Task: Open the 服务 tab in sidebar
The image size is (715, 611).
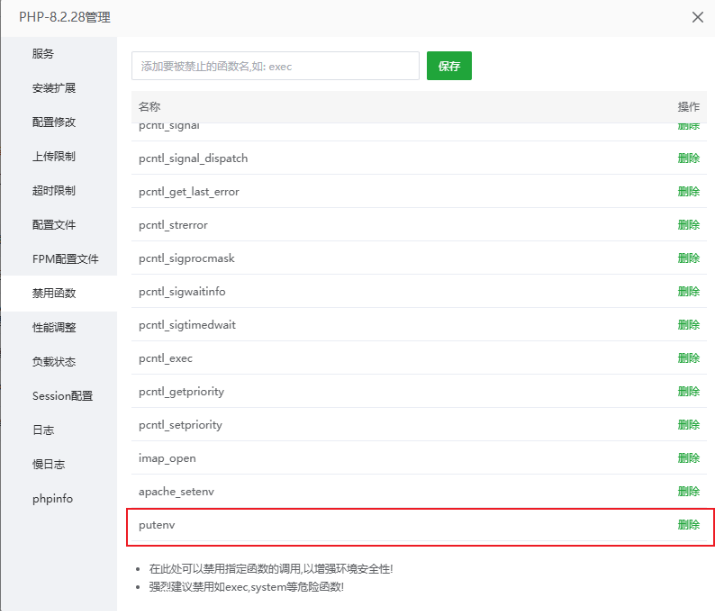Action: click(43, 54)
